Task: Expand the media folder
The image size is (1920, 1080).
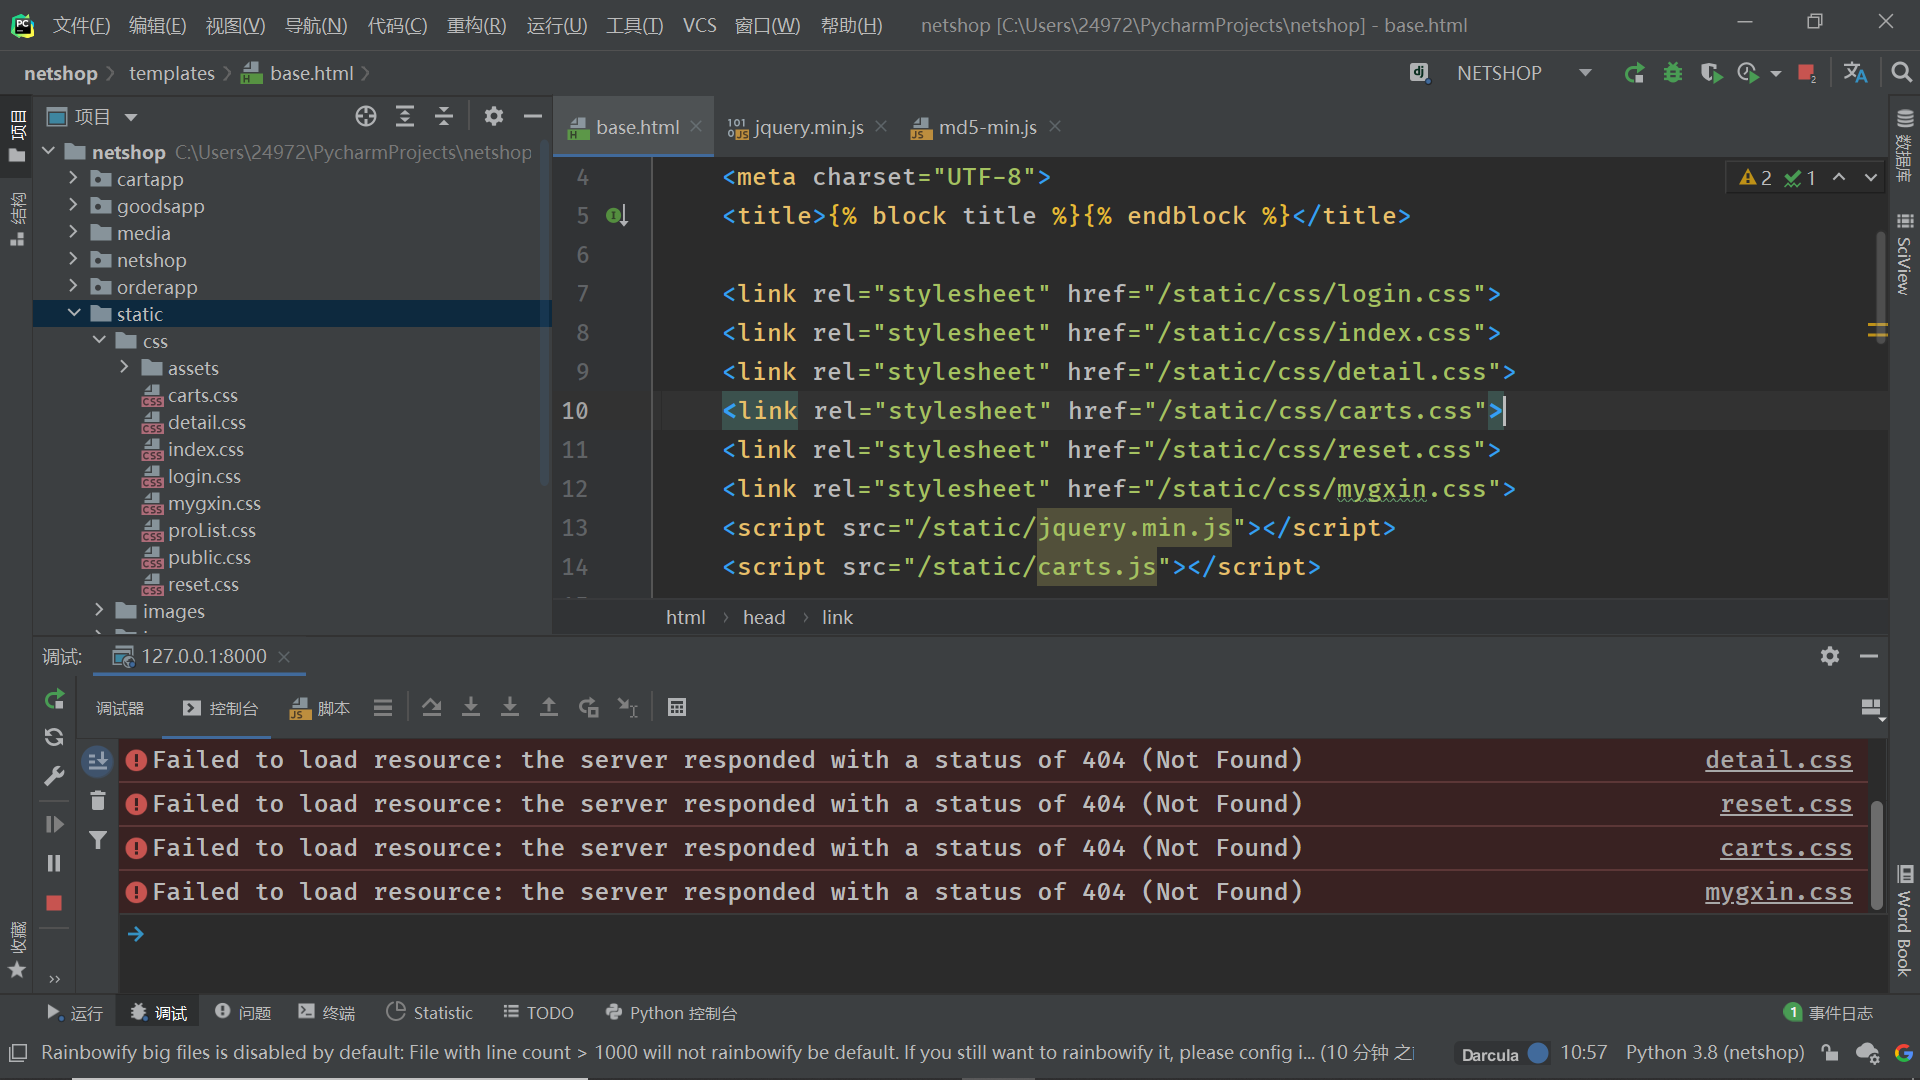Action: point(73,232)
